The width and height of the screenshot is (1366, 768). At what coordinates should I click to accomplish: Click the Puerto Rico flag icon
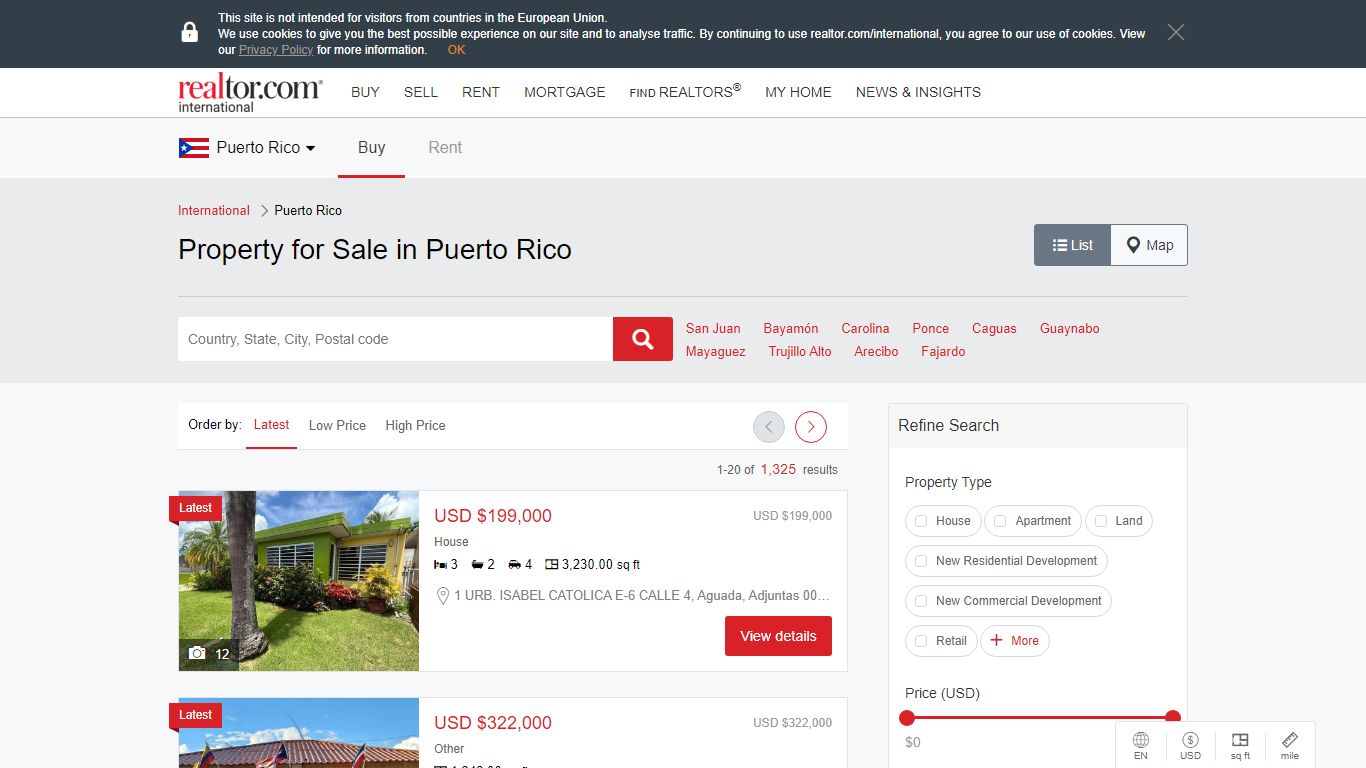(x=193, y=148)
